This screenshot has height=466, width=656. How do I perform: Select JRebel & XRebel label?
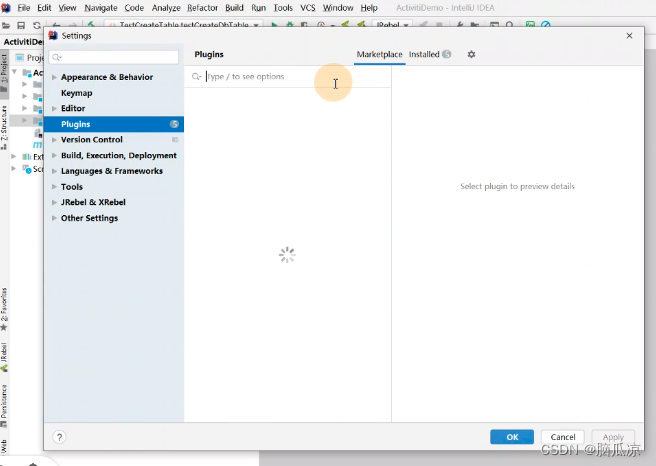tap(93, 202)
